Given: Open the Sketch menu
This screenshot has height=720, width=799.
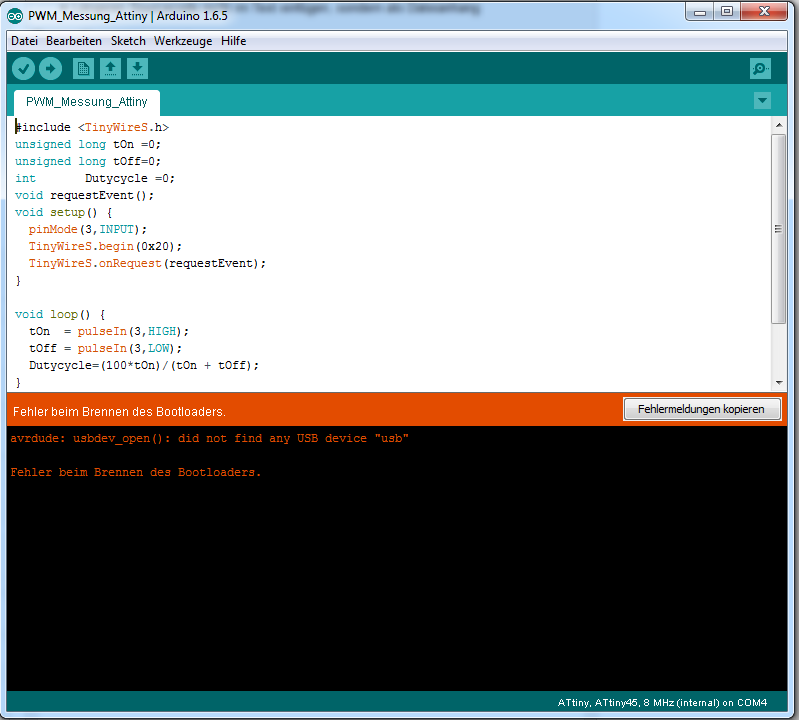Looking at the screenshot, I should click(x=128, y=41).
